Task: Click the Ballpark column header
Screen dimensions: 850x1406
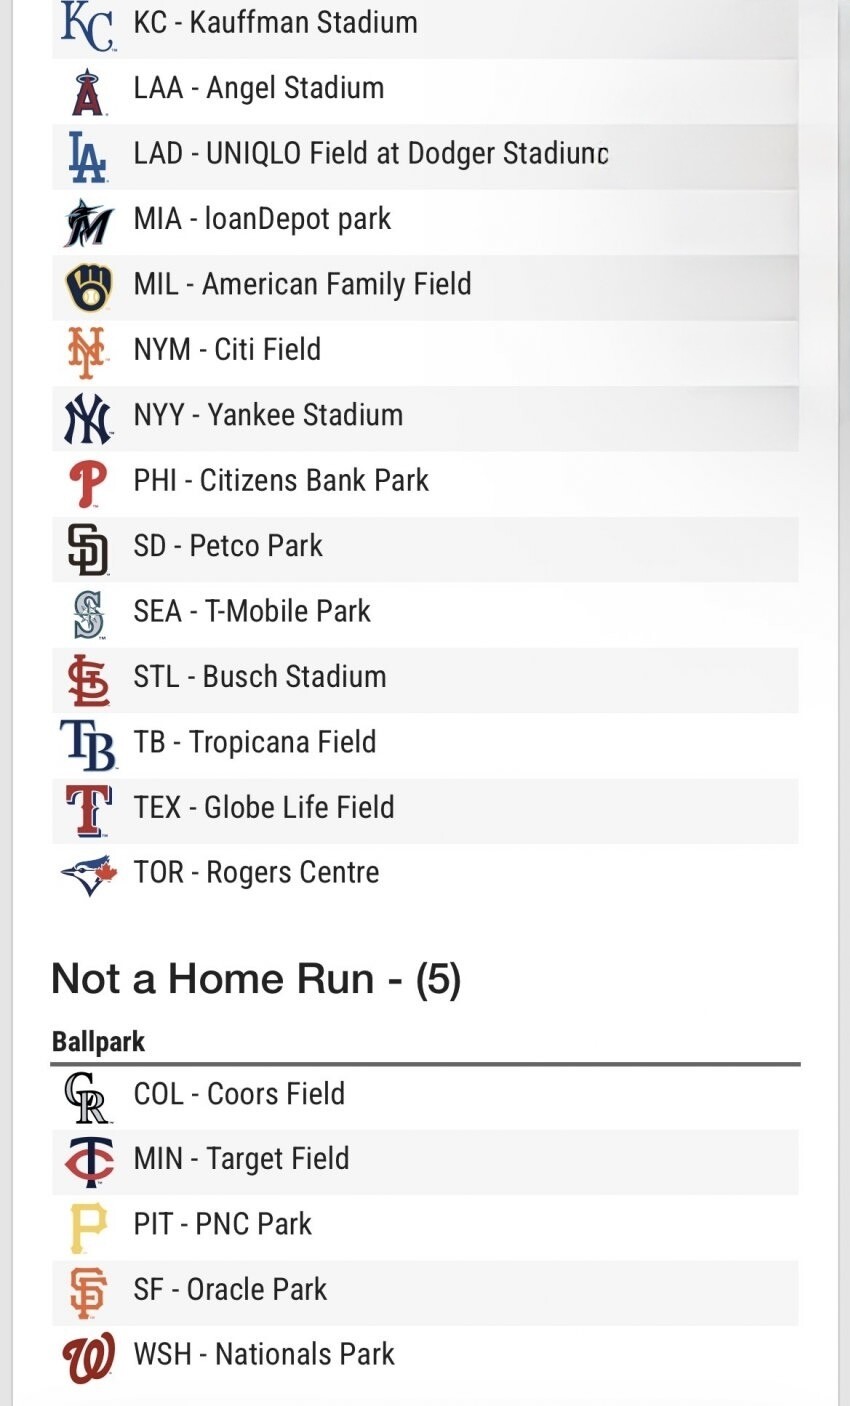Action: tap(98, 1041)
